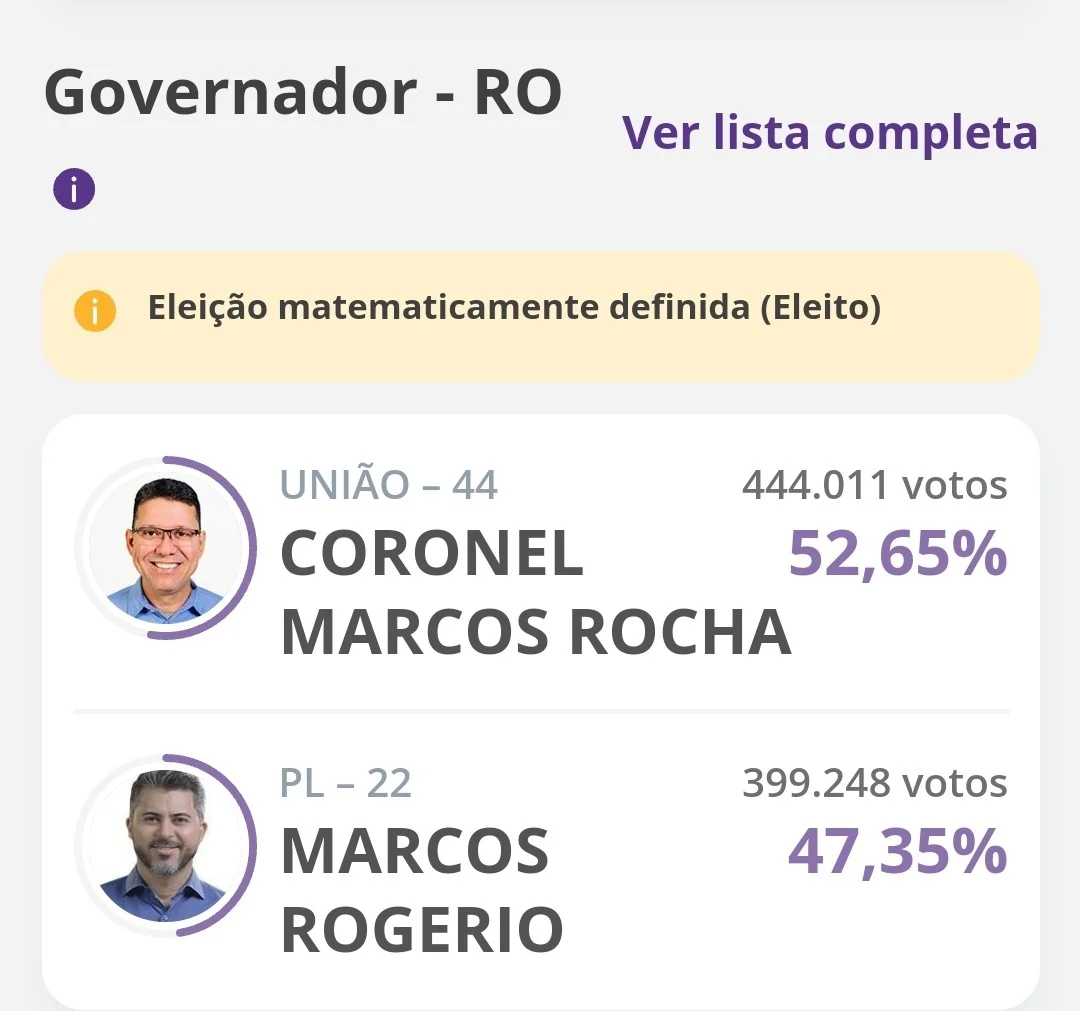
Task: Click the purple info icon under Governador
Action: click(74, 189)
